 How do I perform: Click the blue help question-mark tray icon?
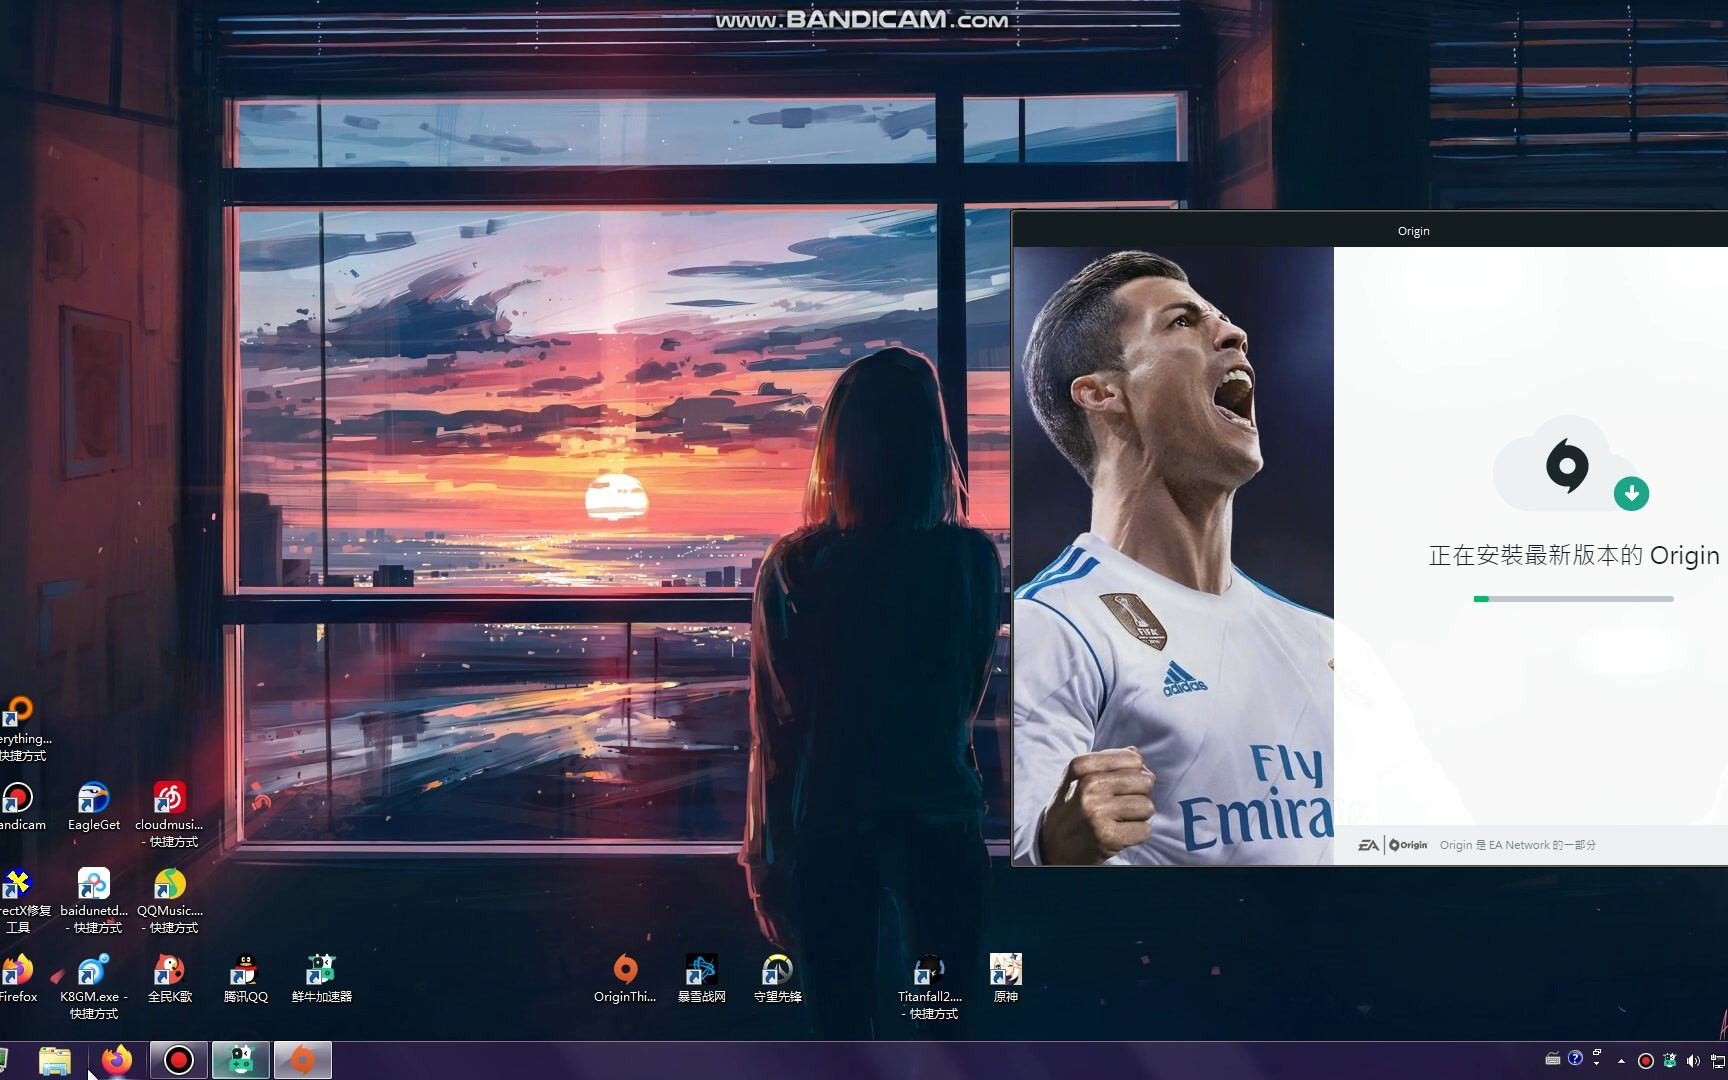click(1575, 1058)
